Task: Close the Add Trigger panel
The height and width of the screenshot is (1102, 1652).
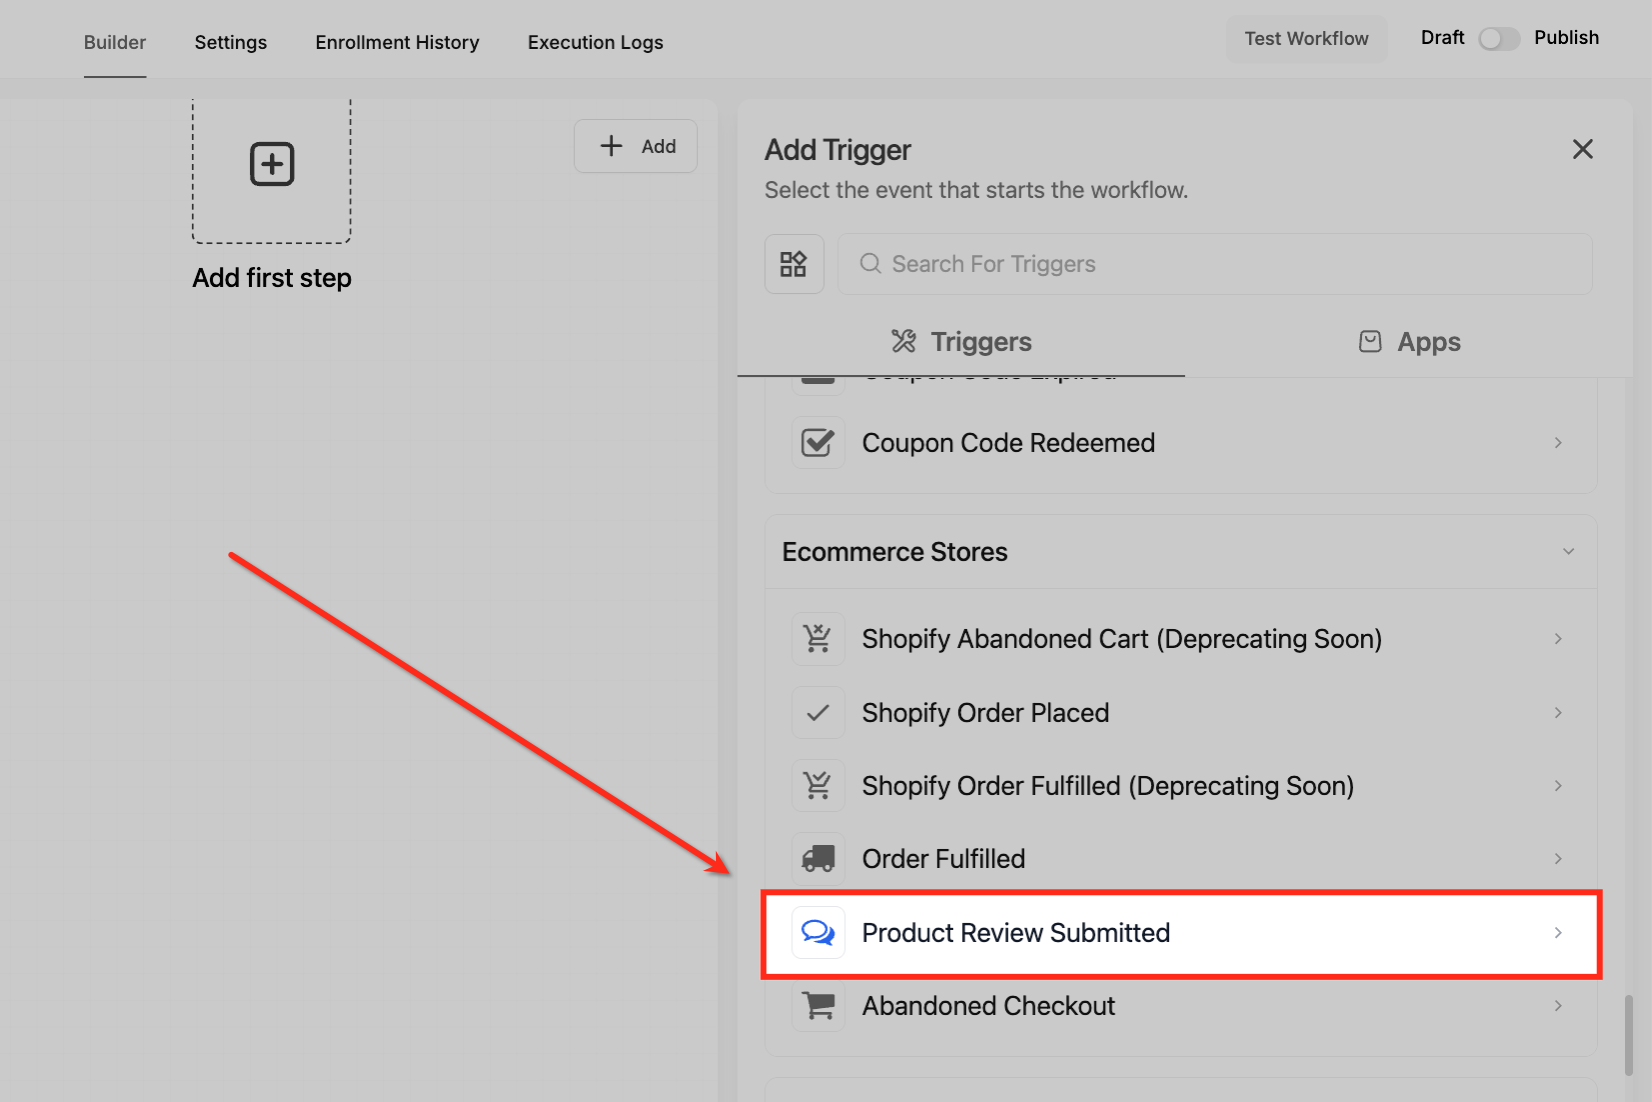Action: [1583, 150]
